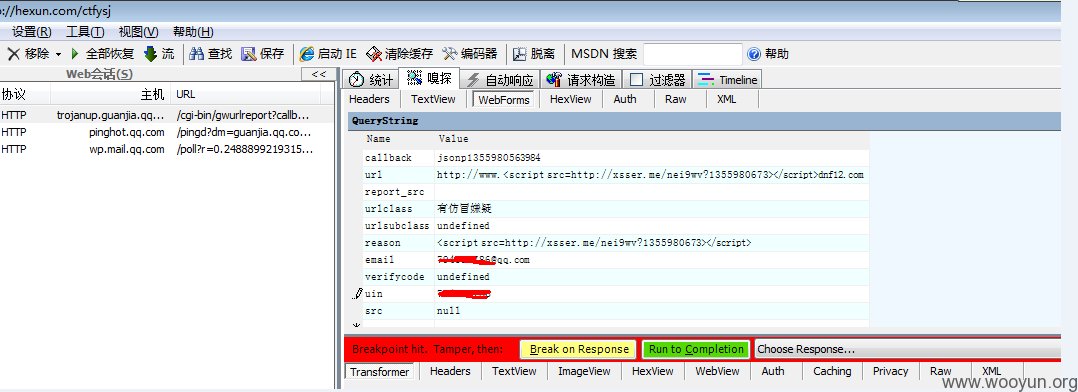1078x392 pixels.
Task: Open the Request Builder (请求构造) tab
Action: click(581, 80)
